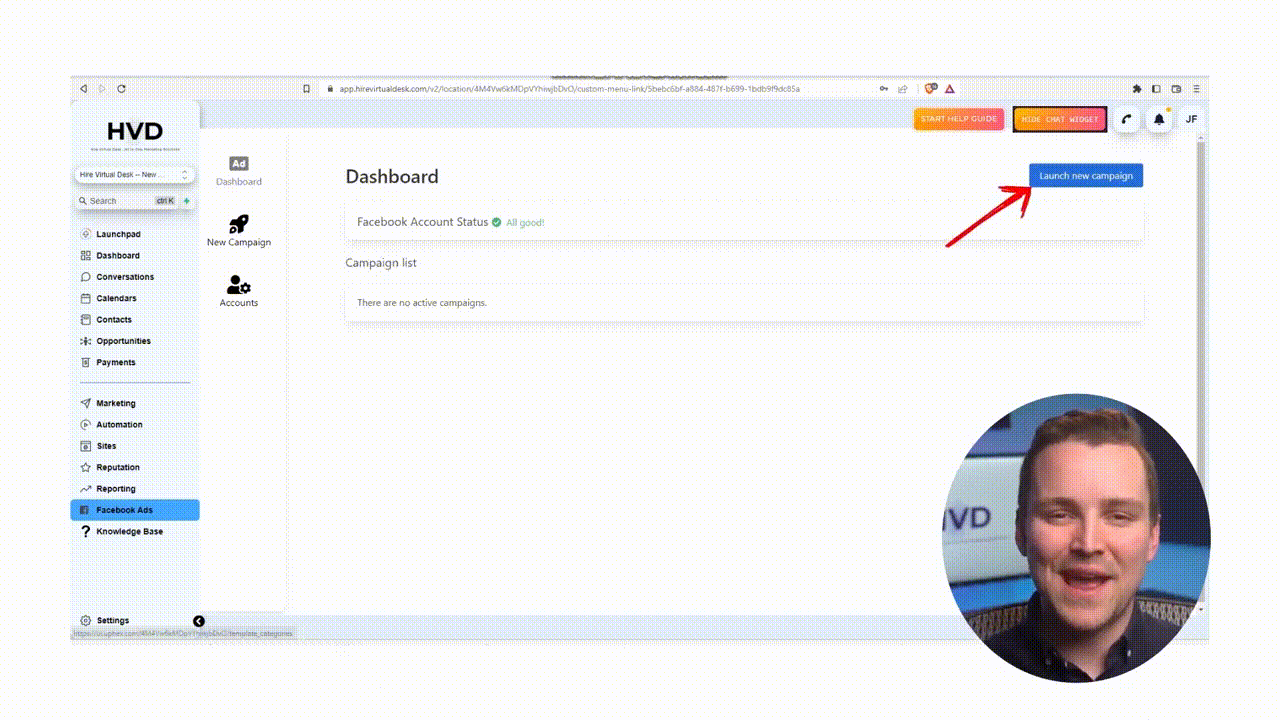Select Facebook Ads in the sidebar

pos(135,510)
